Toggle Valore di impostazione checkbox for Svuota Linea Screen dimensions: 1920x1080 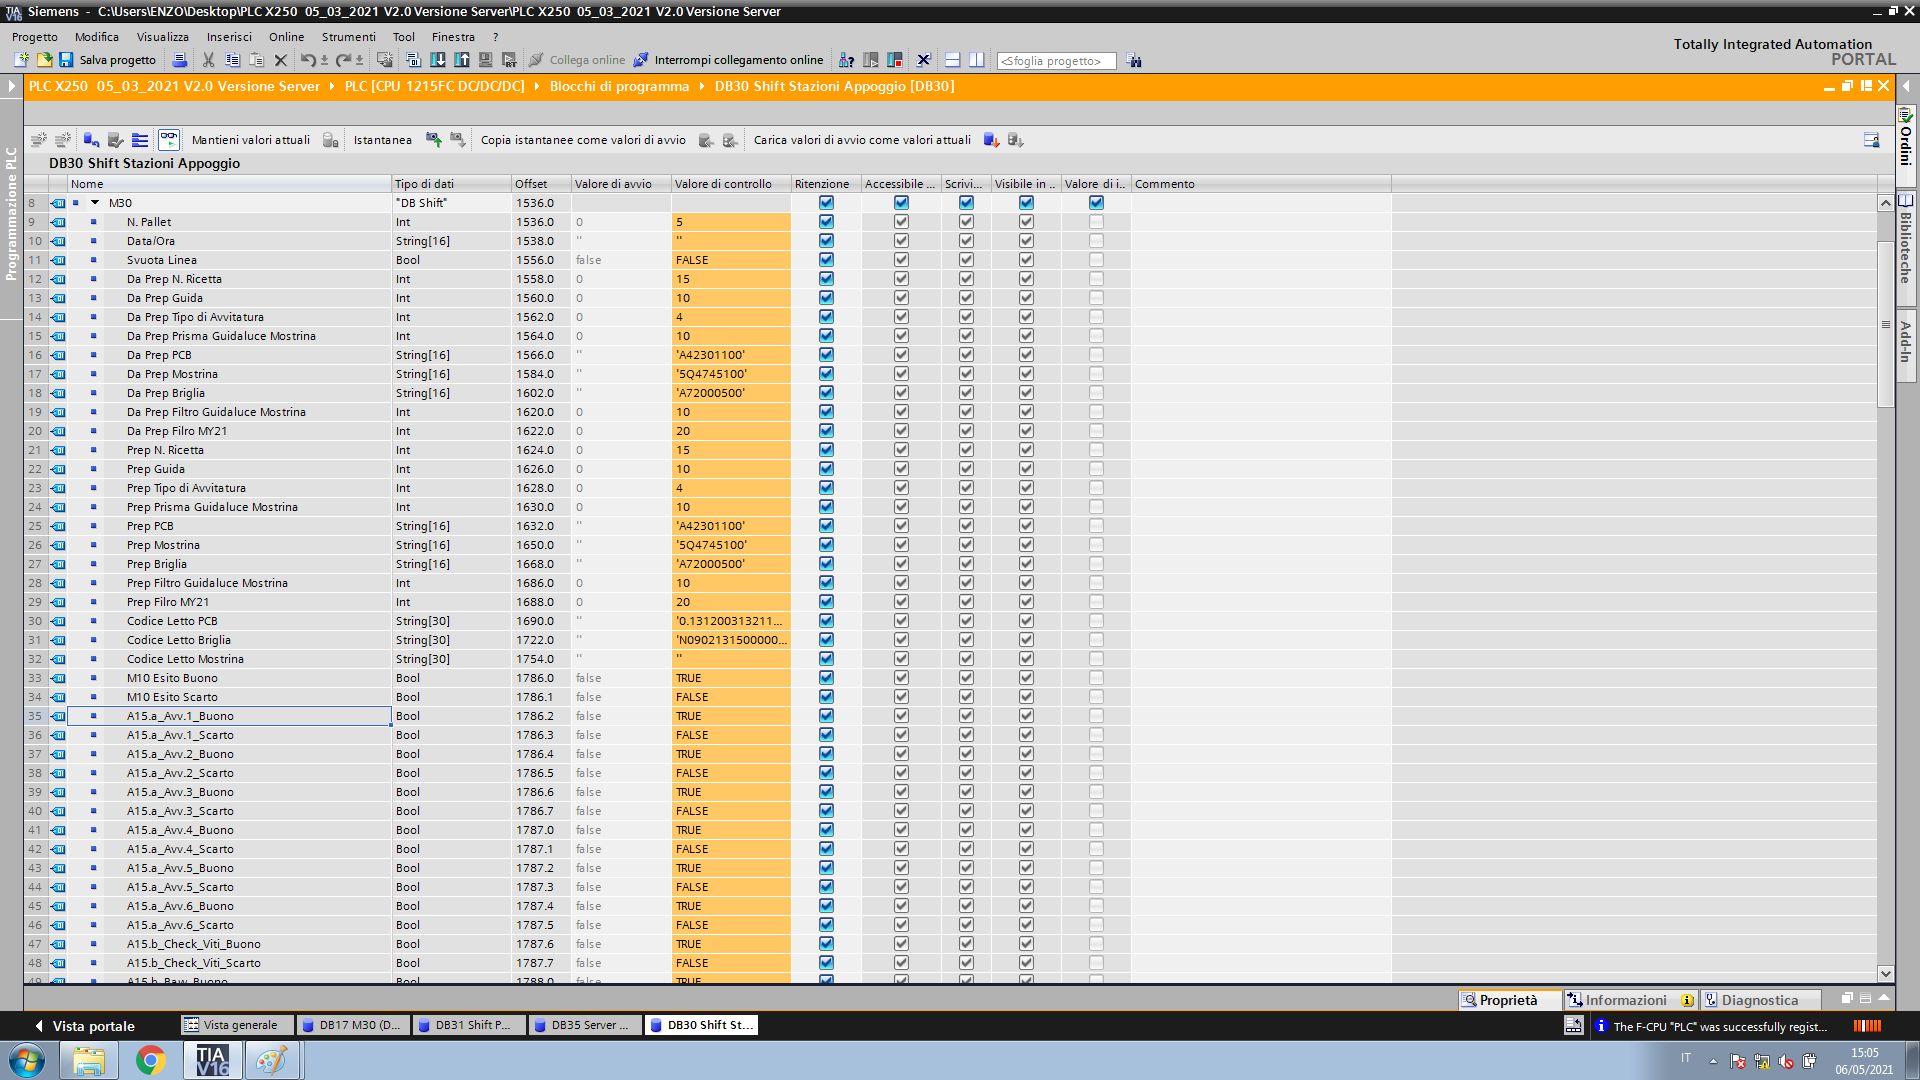click(x=1096, y=260)
